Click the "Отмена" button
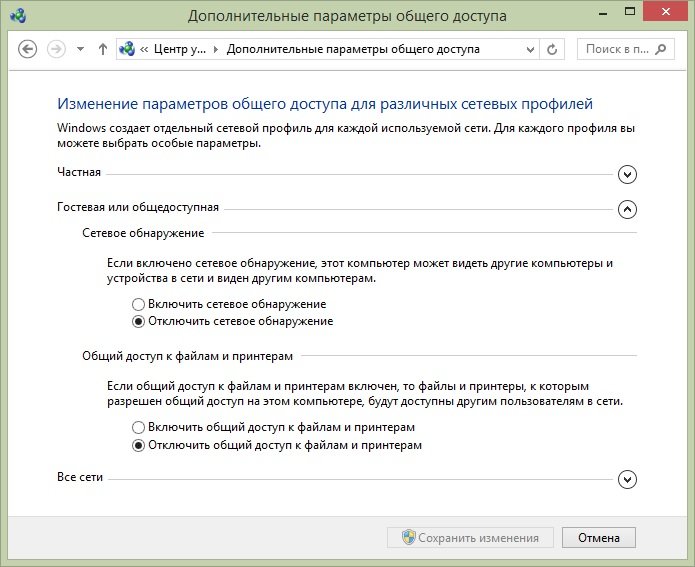 [599, 538]
